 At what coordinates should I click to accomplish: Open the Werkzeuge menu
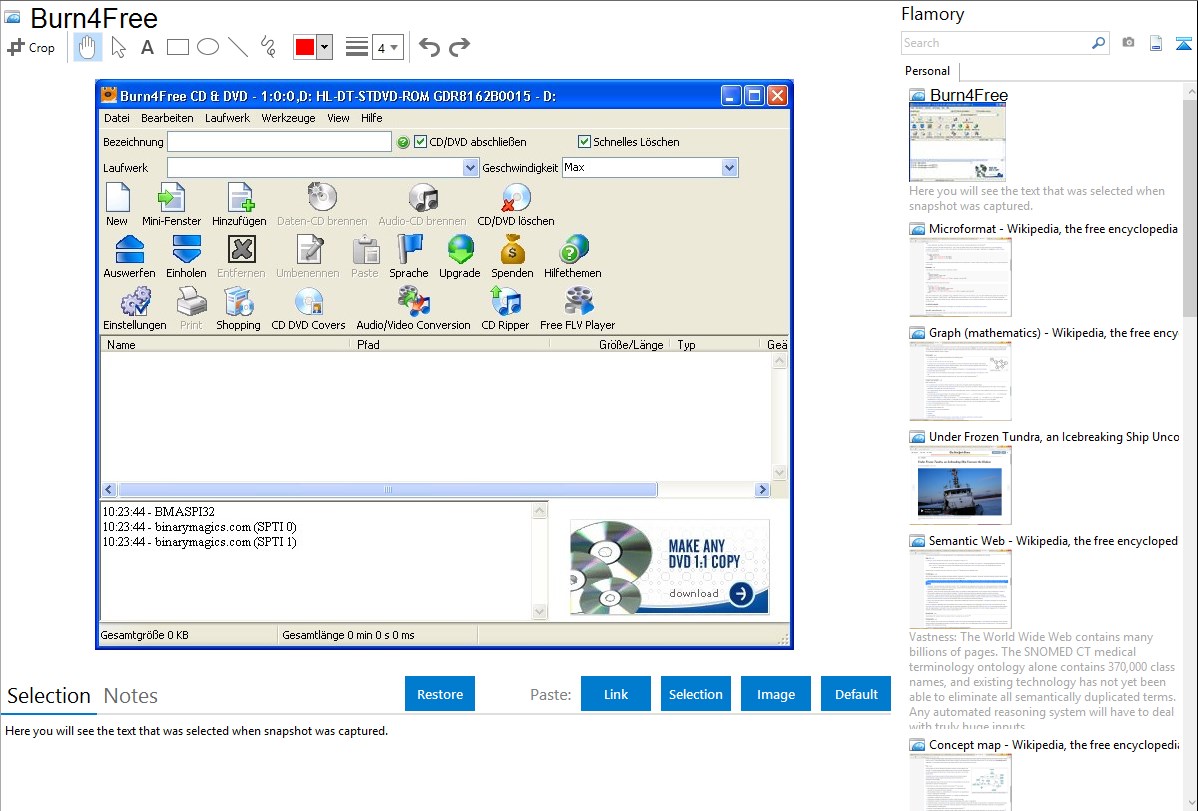(288, 118)
